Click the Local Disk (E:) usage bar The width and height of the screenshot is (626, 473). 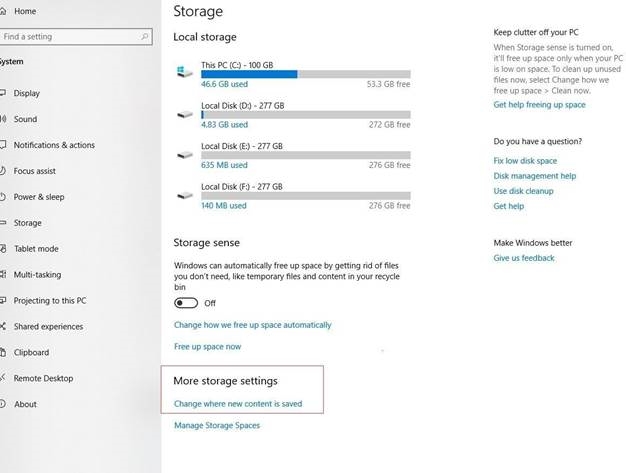point(305,155)
